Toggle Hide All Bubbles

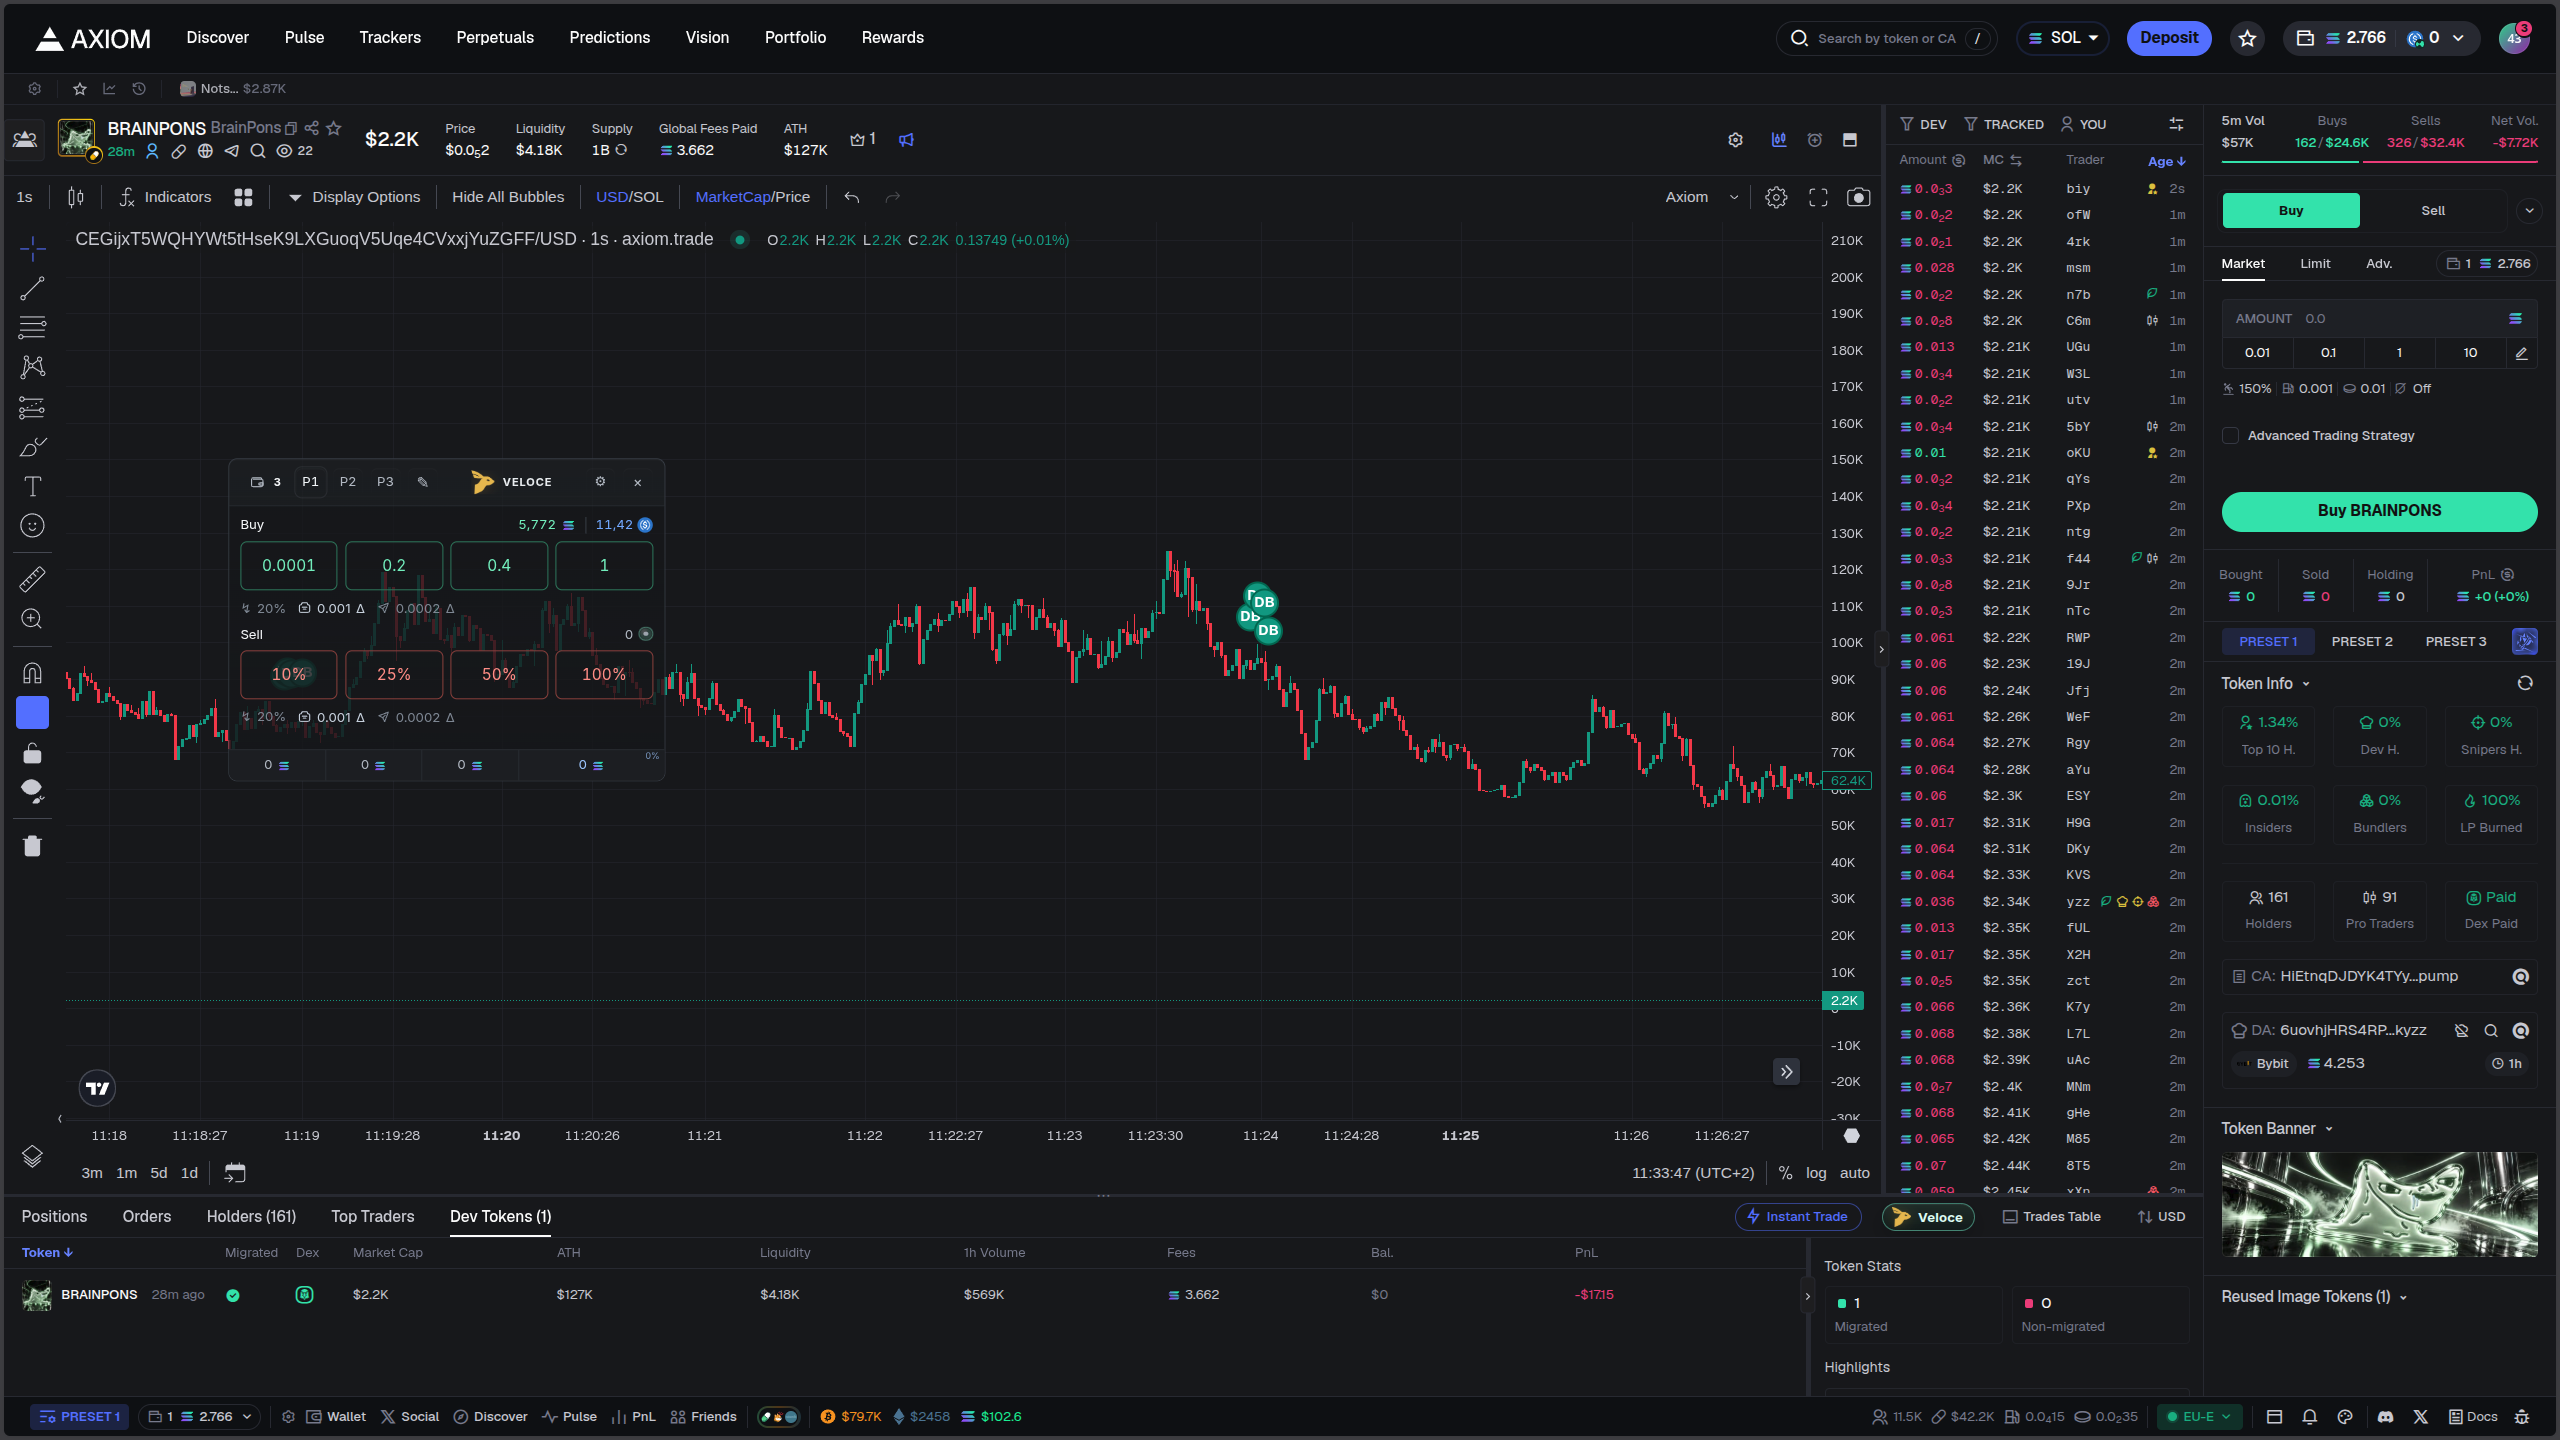point(508,197)
